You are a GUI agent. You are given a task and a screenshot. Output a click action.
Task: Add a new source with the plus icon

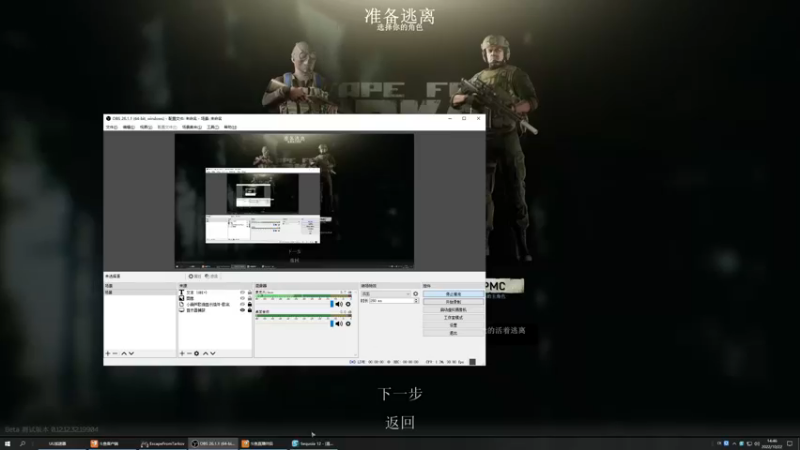[x=182, y=353]
